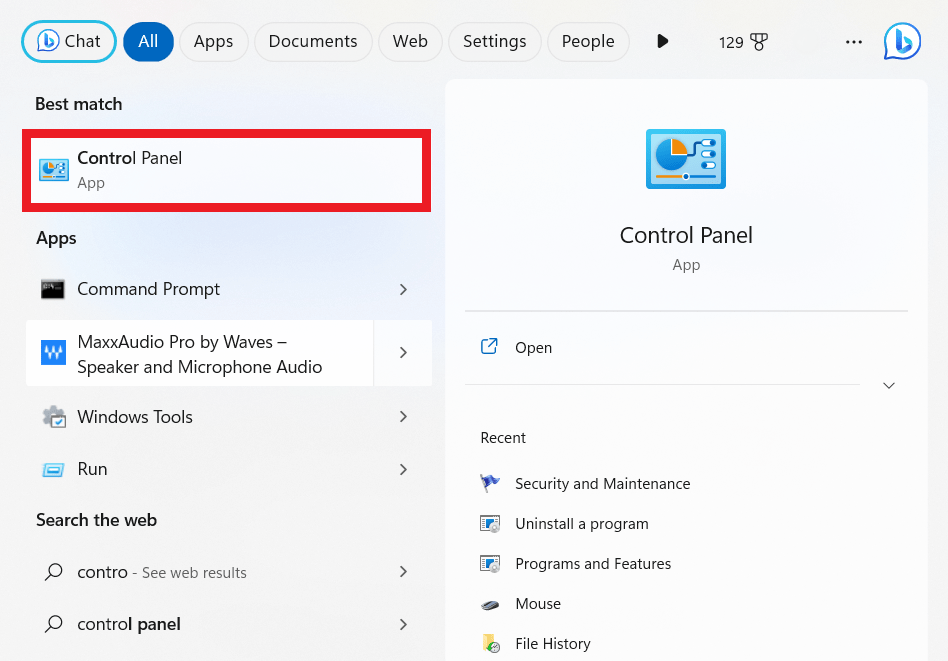Click the small Control Panel icon in best match
This screenshot has height=661, width=948.
(x=54, y=170)
